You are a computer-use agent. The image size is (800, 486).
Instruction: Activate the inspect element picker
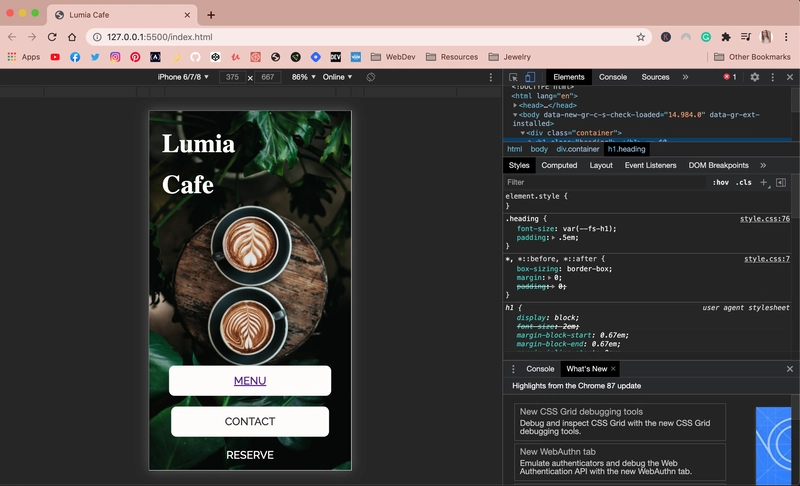click(x=513, y=77)
